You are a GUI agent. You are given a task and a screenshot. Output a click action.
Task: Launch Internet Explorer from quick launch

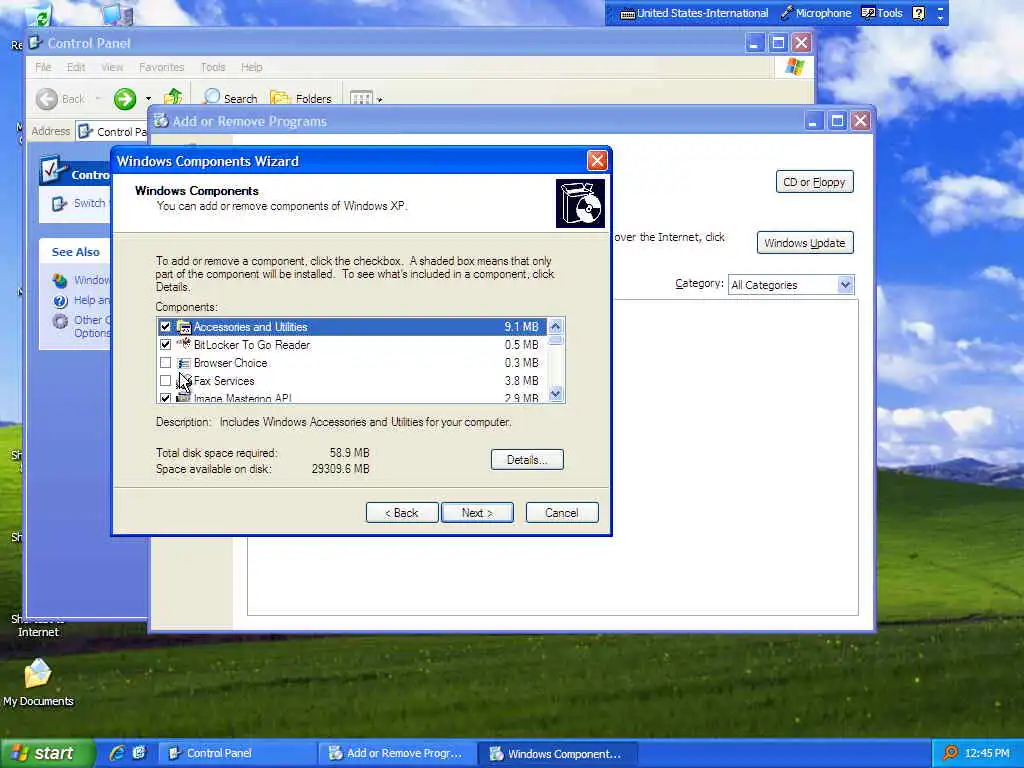click(118, 753)
